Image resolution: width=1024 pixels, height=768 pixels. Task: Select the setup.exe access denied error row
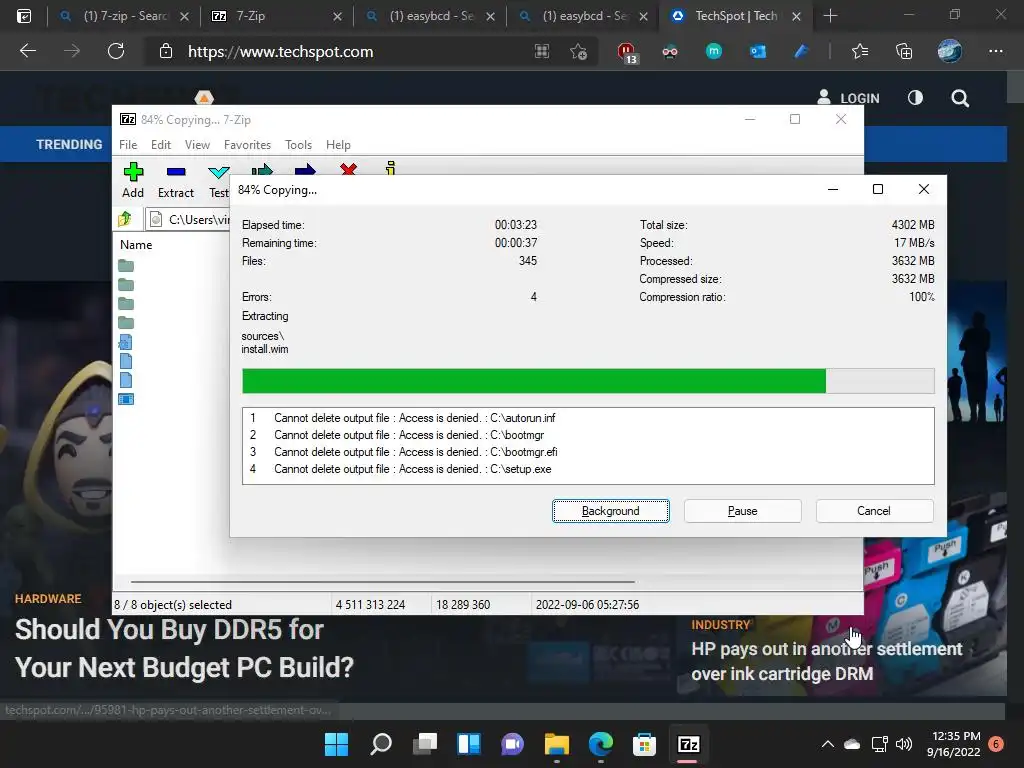click(x=588, y=469)
